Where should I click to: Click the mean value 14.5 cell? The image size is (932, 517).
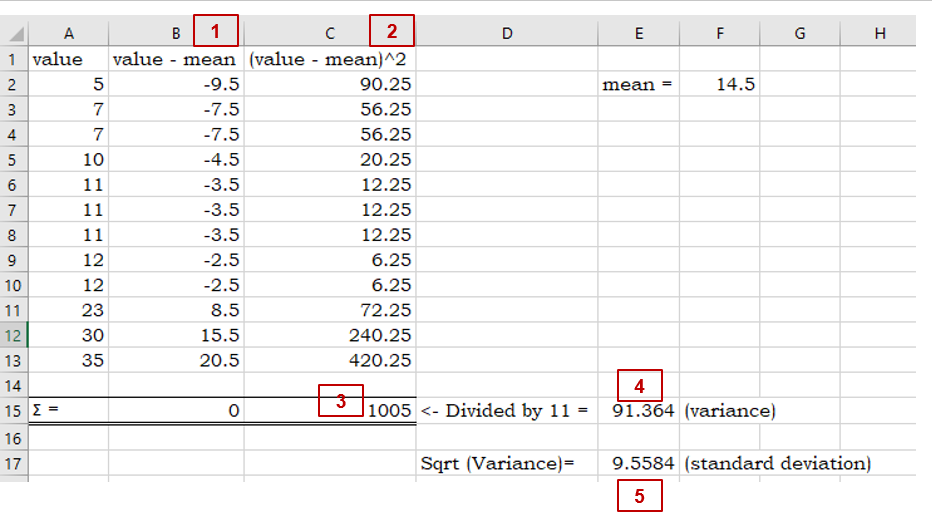(x=719, y=85)
